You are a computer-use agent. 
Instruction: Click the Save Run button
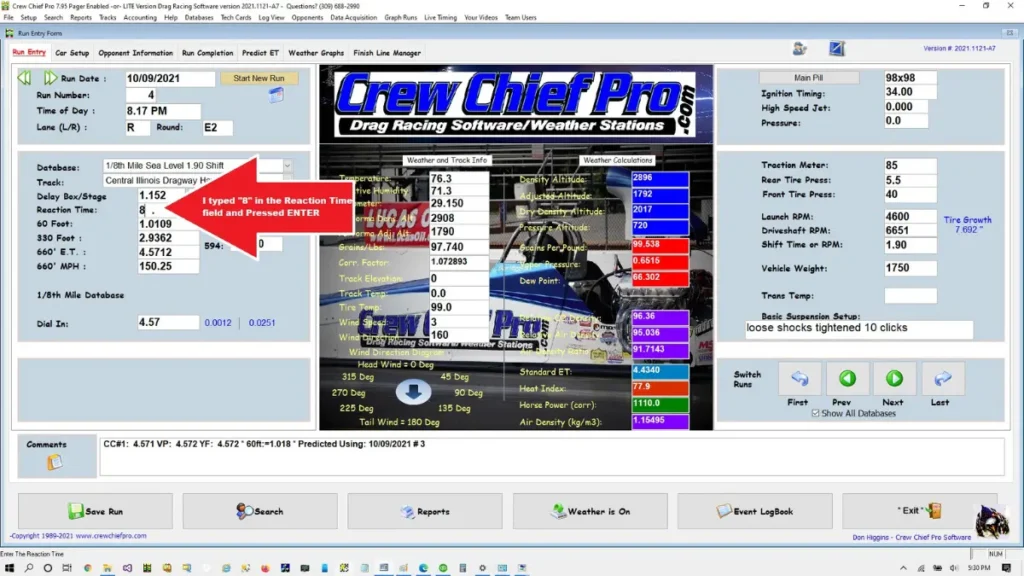point(95,511)
